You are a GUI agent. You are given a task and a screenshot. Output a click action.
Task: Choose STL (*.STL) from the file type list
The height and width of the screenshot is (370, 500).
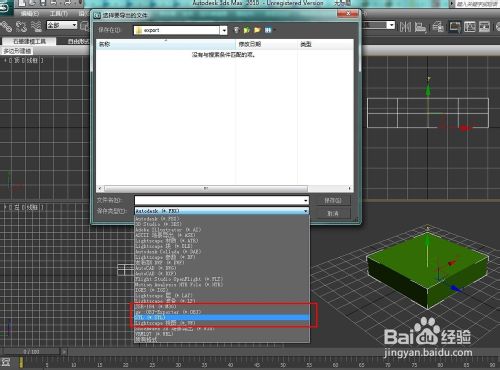222,317
